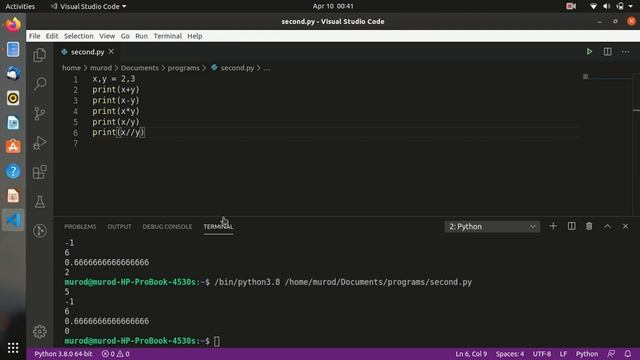The width and height of the screenshot is (640, 360).
Task: Change indentation via 'Spaces: 4'
Action: [x=510, y=354]
